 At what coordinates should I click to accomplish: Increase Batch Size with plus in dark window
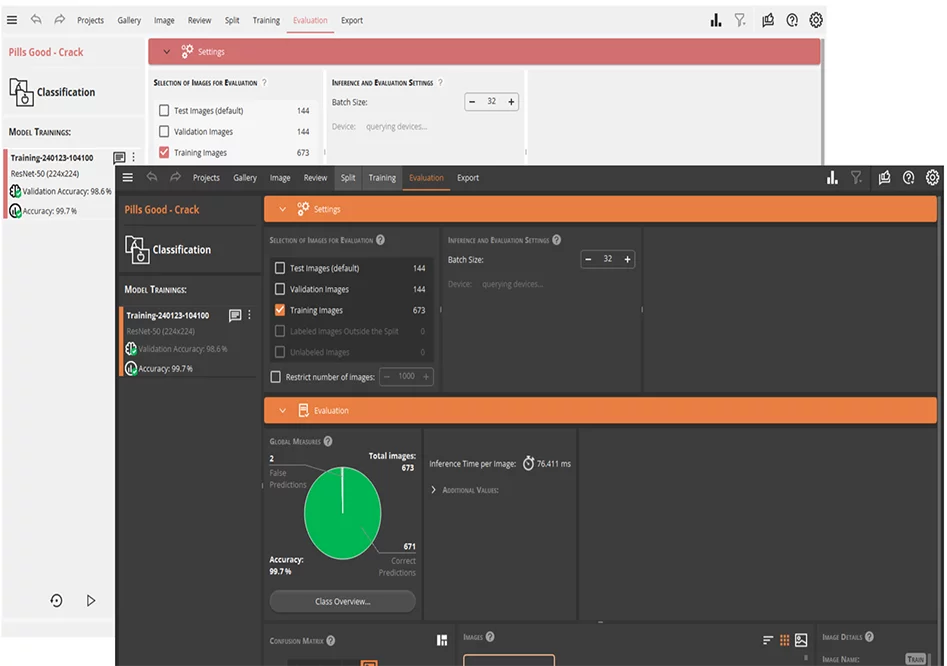pos(627,259)
